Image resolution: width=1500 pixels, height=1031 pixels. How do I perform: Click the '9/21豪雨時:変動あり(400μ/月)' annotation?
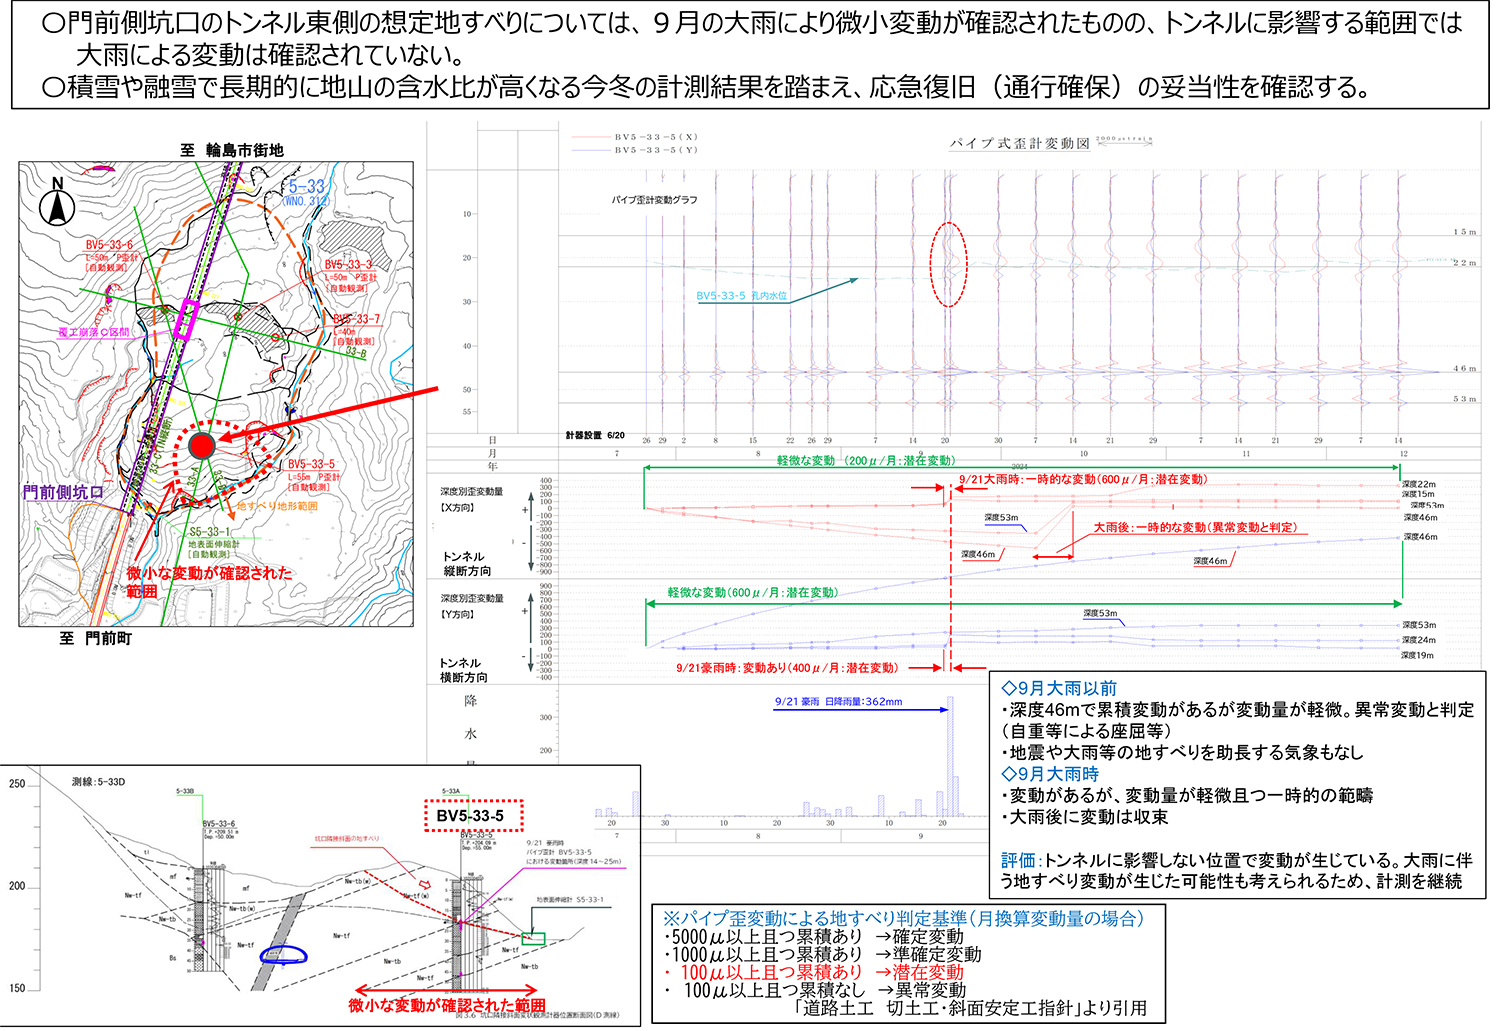click(x=787, y=668)
